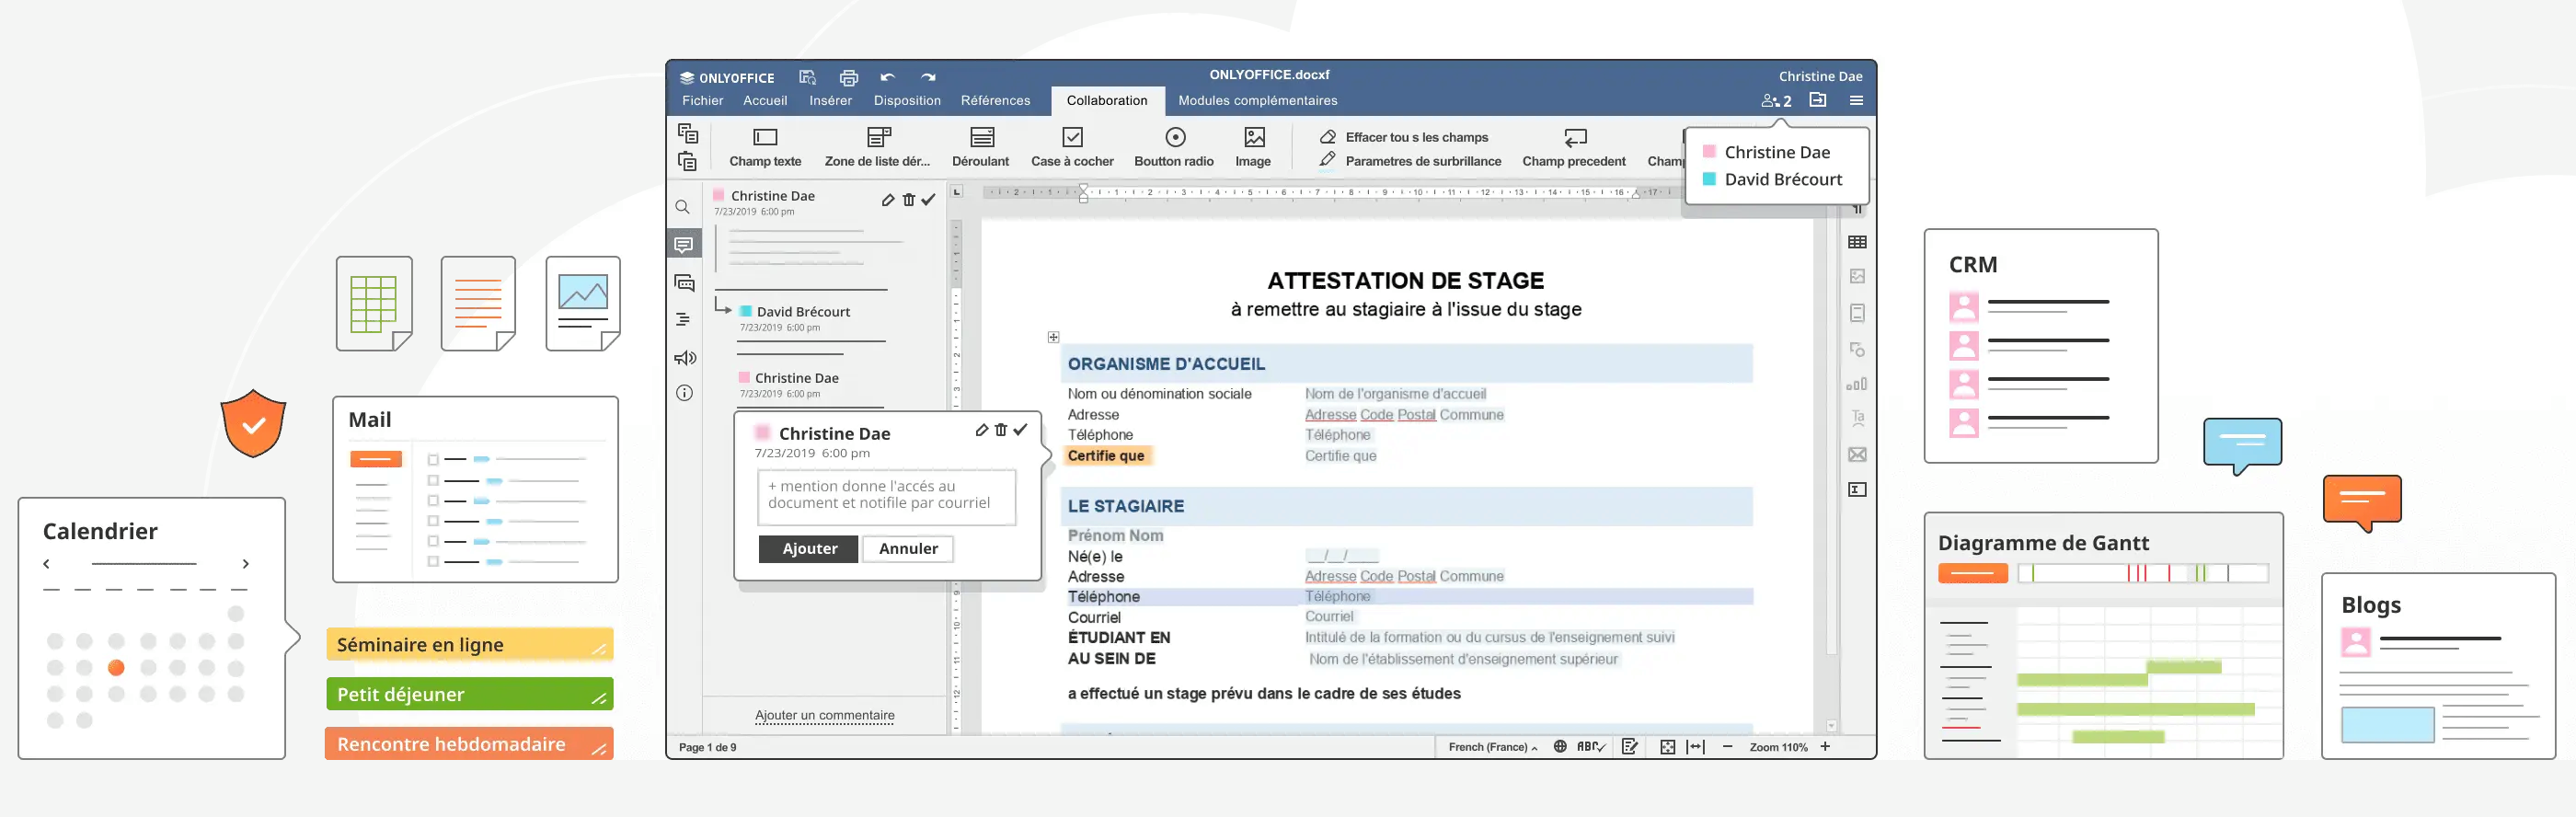This screenshot has height=817, width=2576.
Task: Open the navigation headings panel
Action: (x=683, y=320)
